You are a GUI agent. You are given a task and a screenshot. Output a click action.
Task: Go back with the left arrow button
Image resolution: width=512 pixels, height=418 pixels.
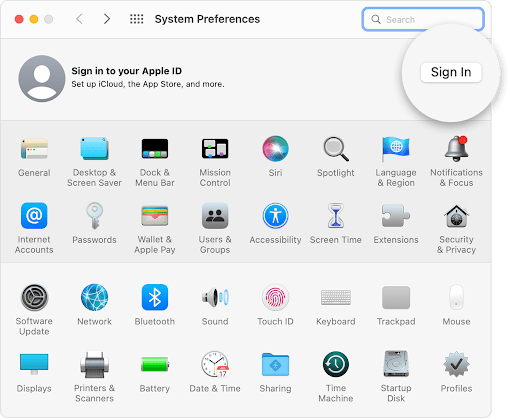(79, 19)
